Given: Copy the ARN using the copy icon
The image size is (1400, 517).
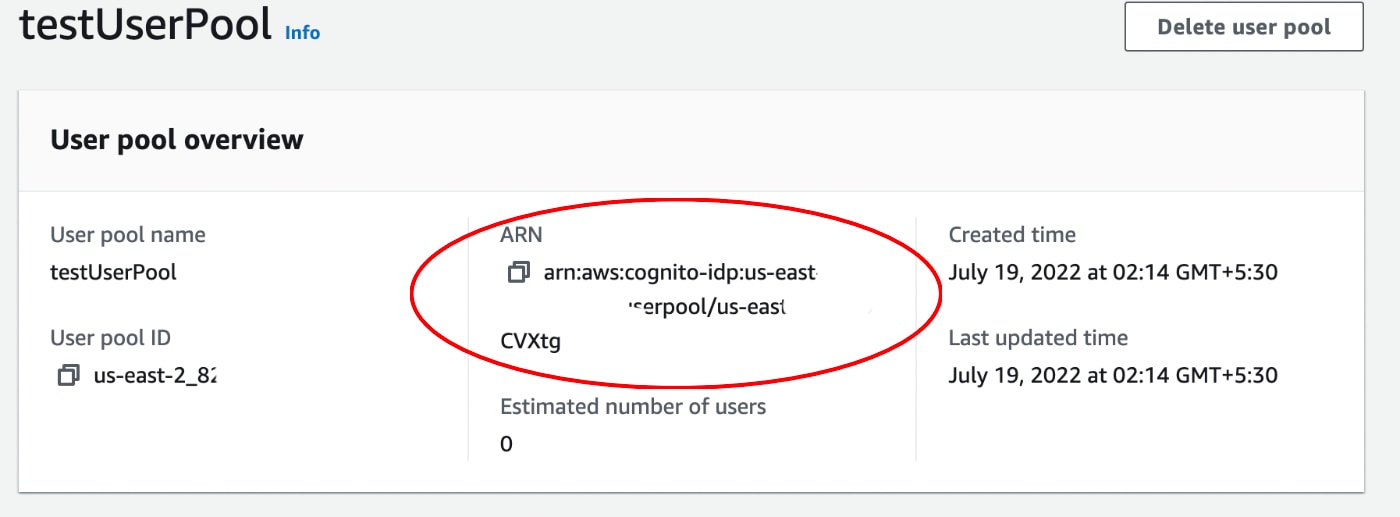Looking at the screenshot, I should (x=518, y=272).
